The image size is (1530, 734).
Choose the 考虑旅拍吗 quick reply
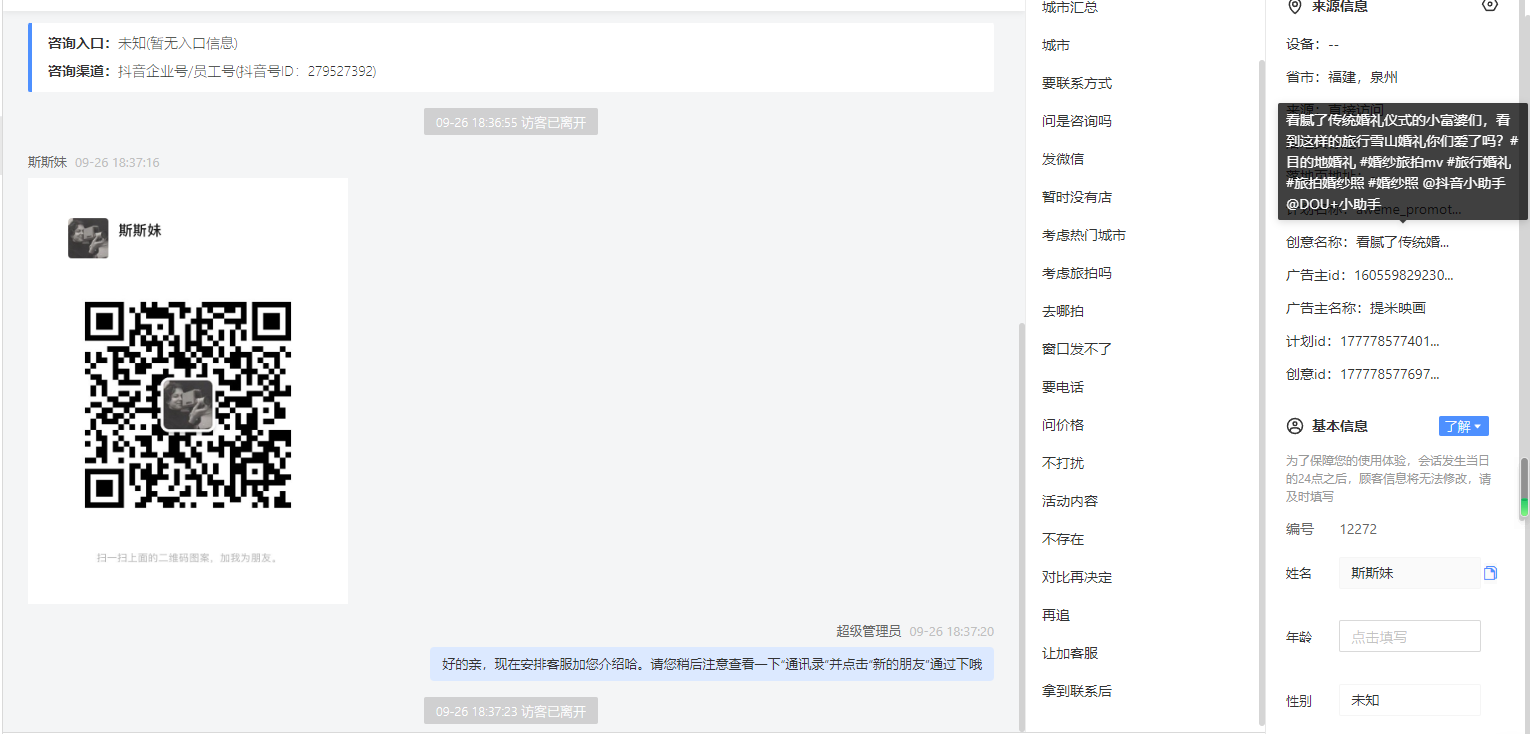[x=1077, y=273]
